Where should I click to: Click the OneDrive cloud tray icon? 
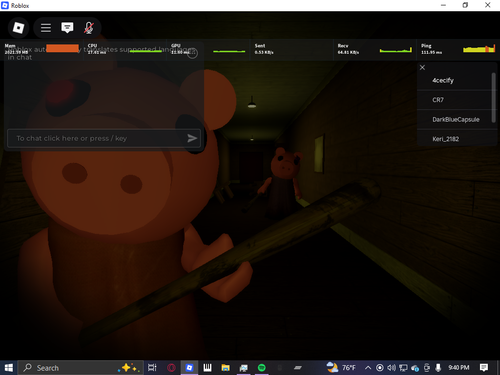(415, 368)
